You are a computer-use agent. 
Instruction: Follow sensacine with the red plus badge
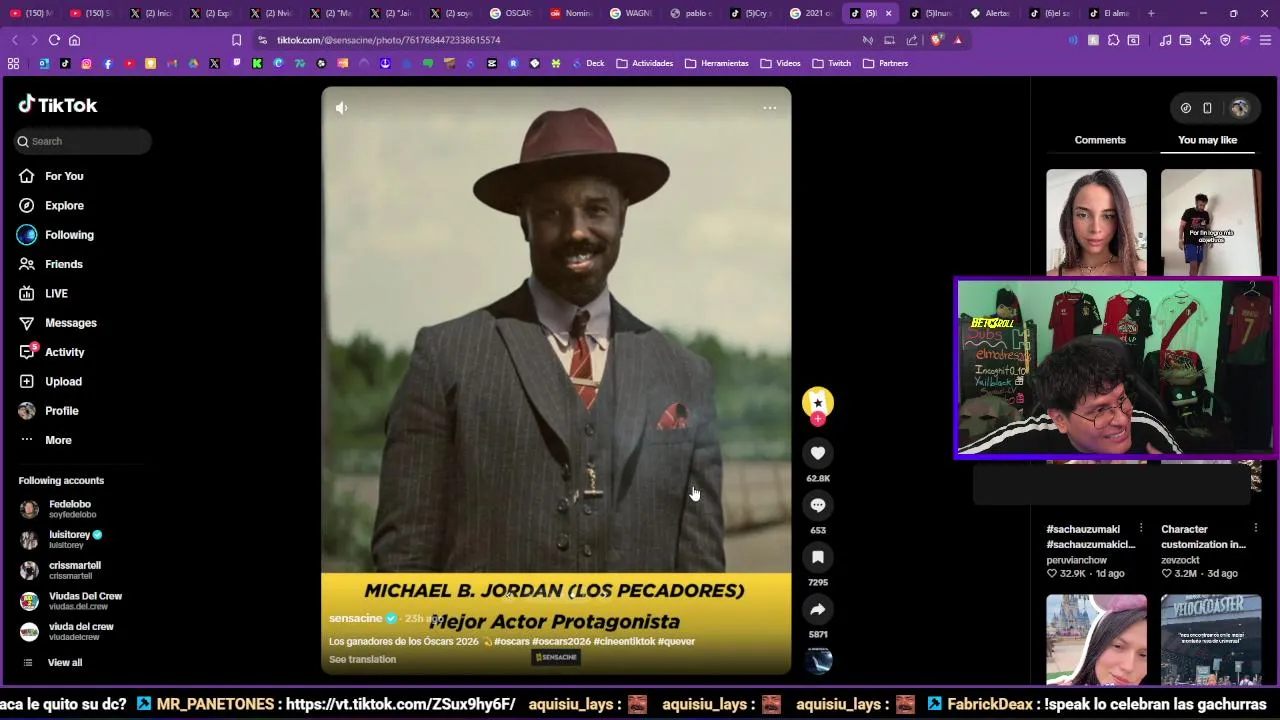coord(818,420)
